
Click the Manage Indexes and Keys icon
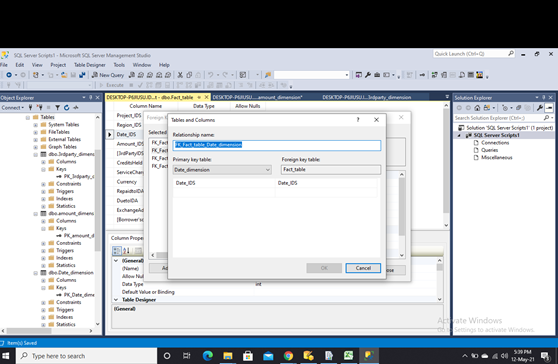[444, 75]
